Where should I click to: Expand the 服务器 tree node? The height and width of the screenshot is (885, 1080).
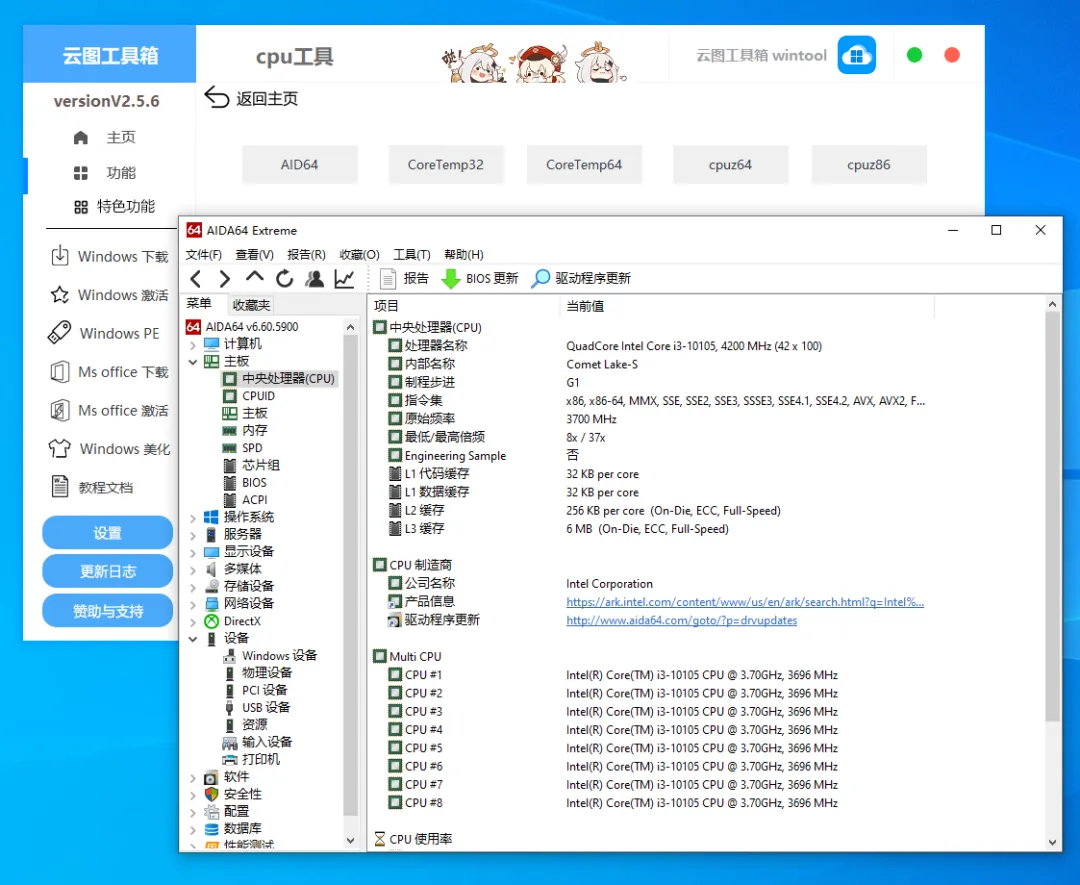193,535
